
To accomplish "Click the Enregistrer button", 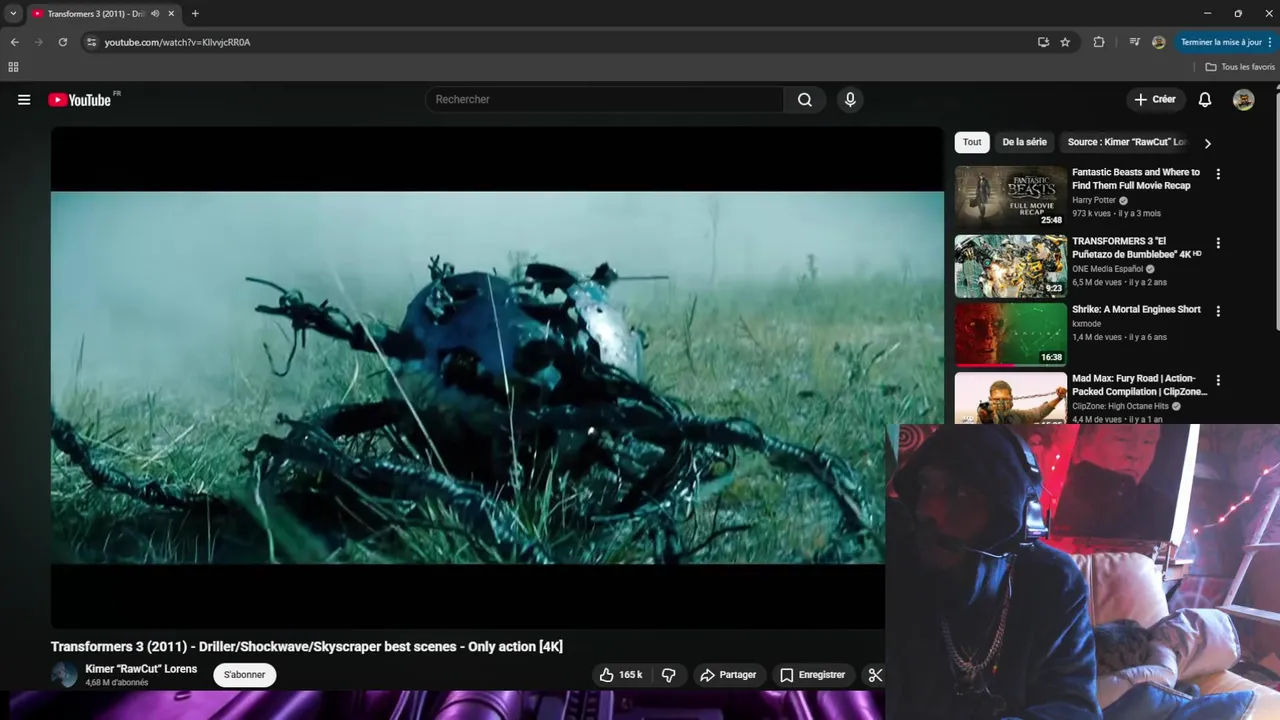I will [x=812, y=675].
